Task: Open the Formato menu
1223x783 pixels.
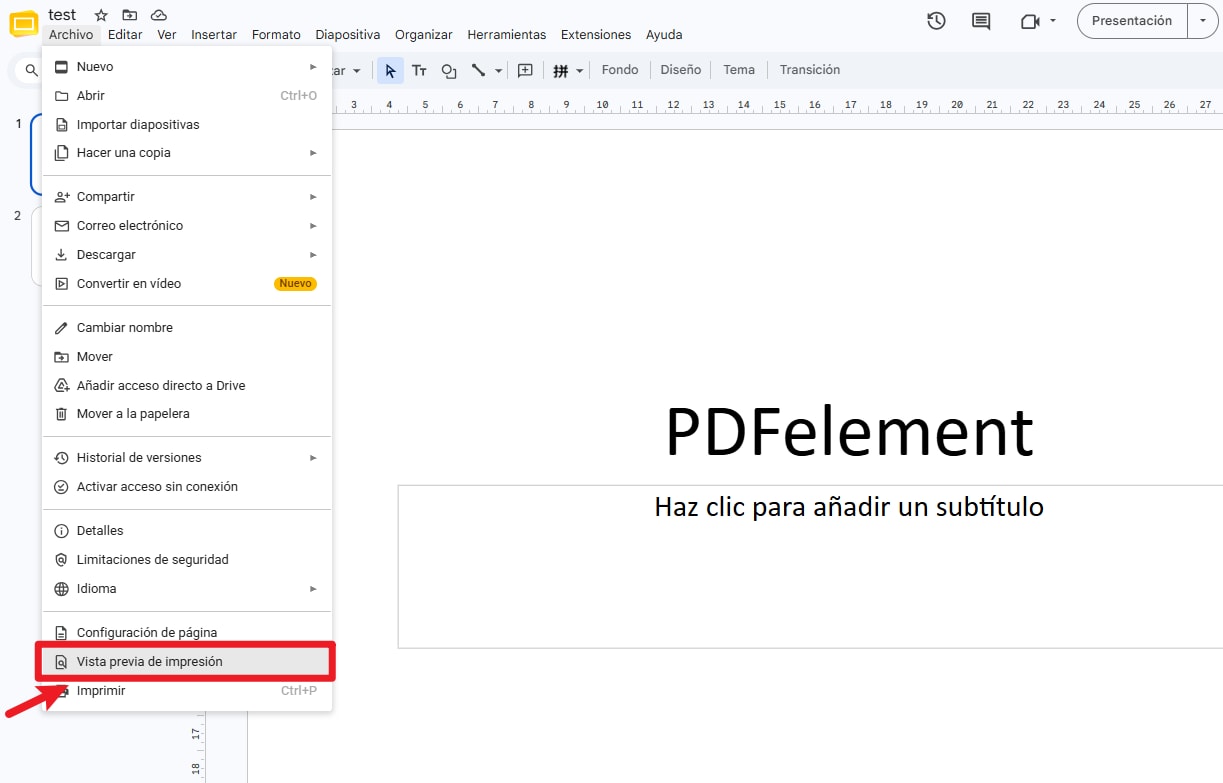Action: [x=276, y=35]
